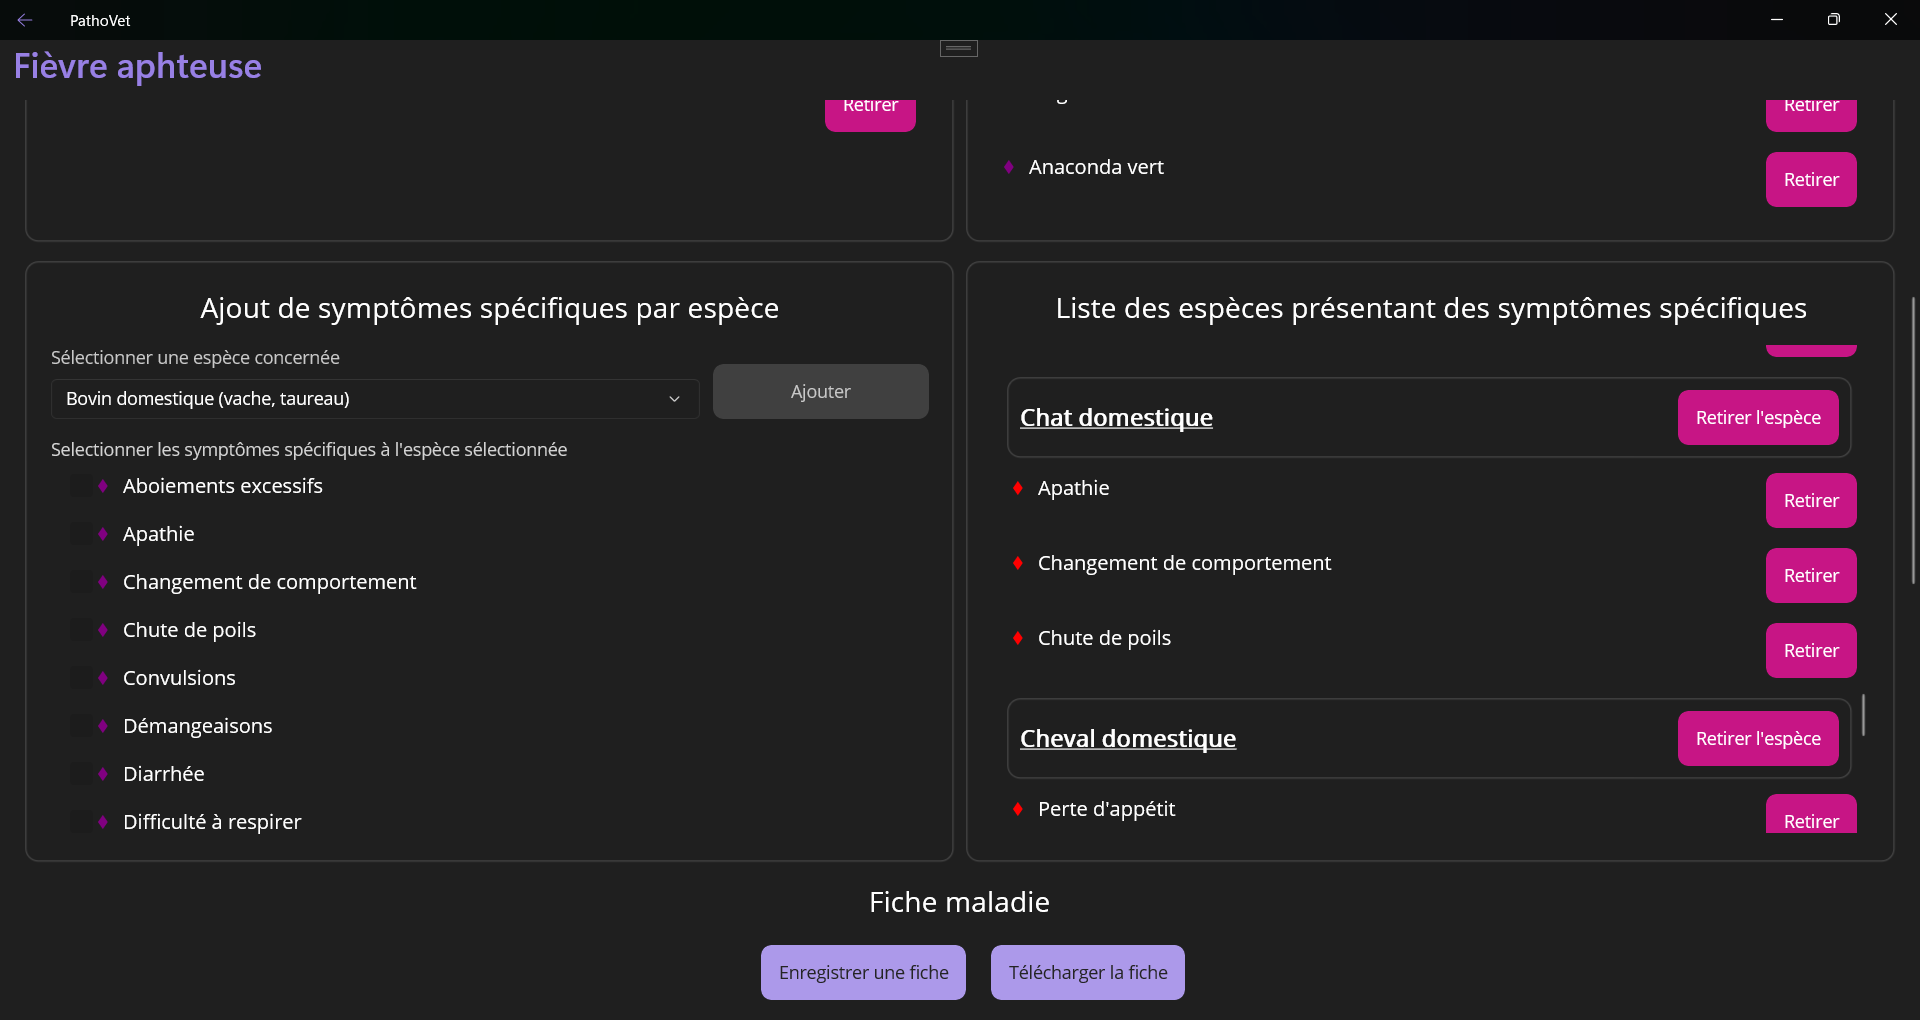
Task: Toggle the Difficulté à respirer checkbox
Action: (x=80, y=822)
